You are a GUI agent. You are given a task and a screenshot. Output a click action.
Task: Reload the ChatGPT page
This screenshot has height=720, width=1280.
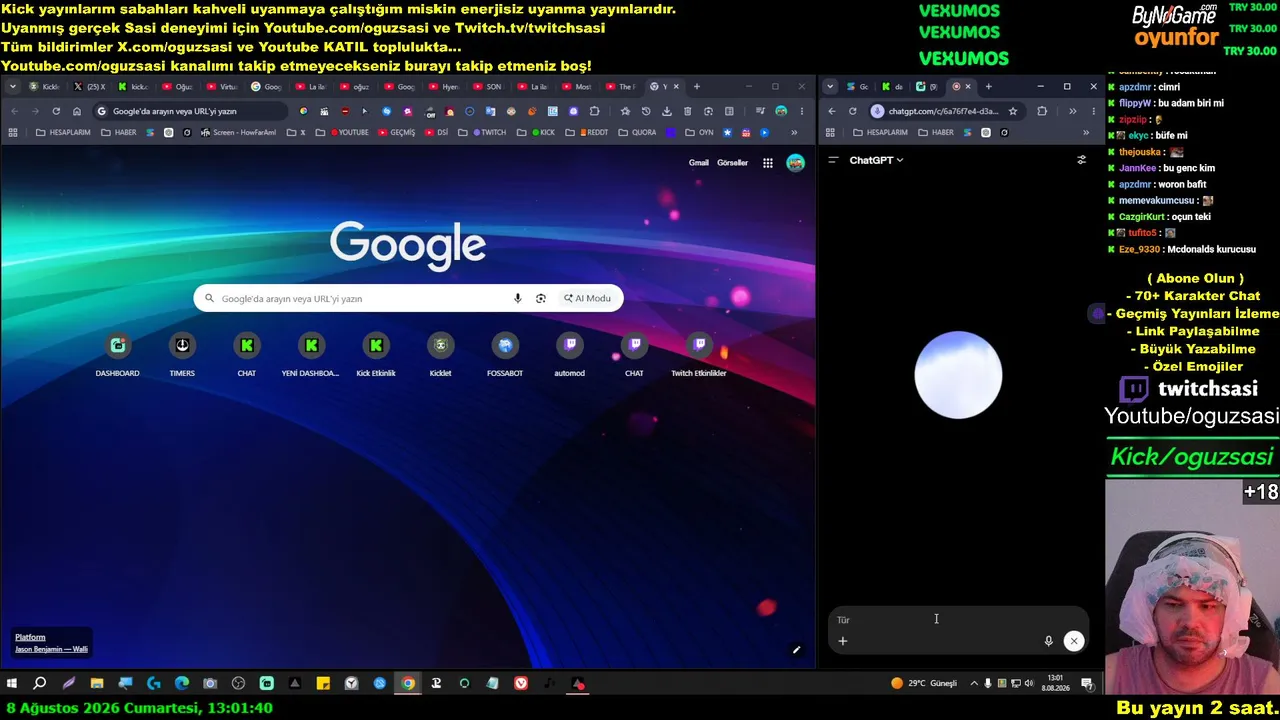pyautogui.click(x=852, y=111)
